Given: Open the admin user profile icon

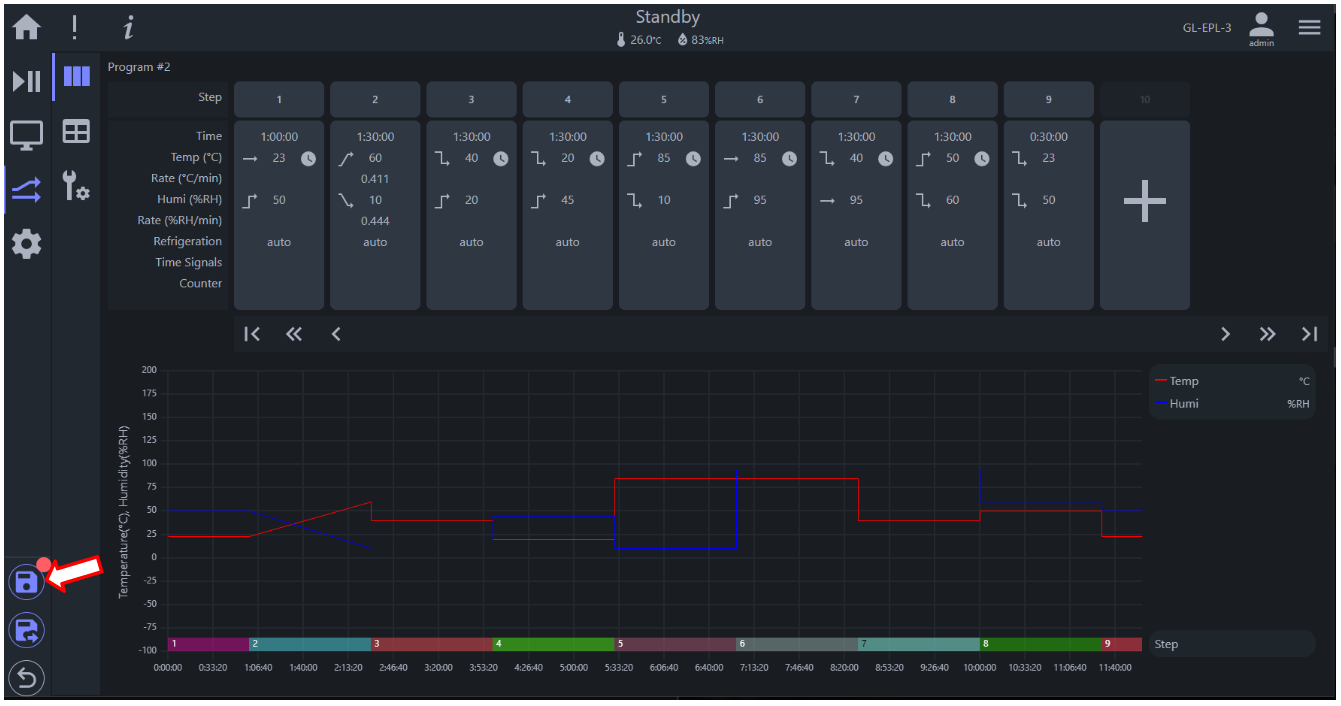Looking at the screenshot, I should coord(1262,29).
